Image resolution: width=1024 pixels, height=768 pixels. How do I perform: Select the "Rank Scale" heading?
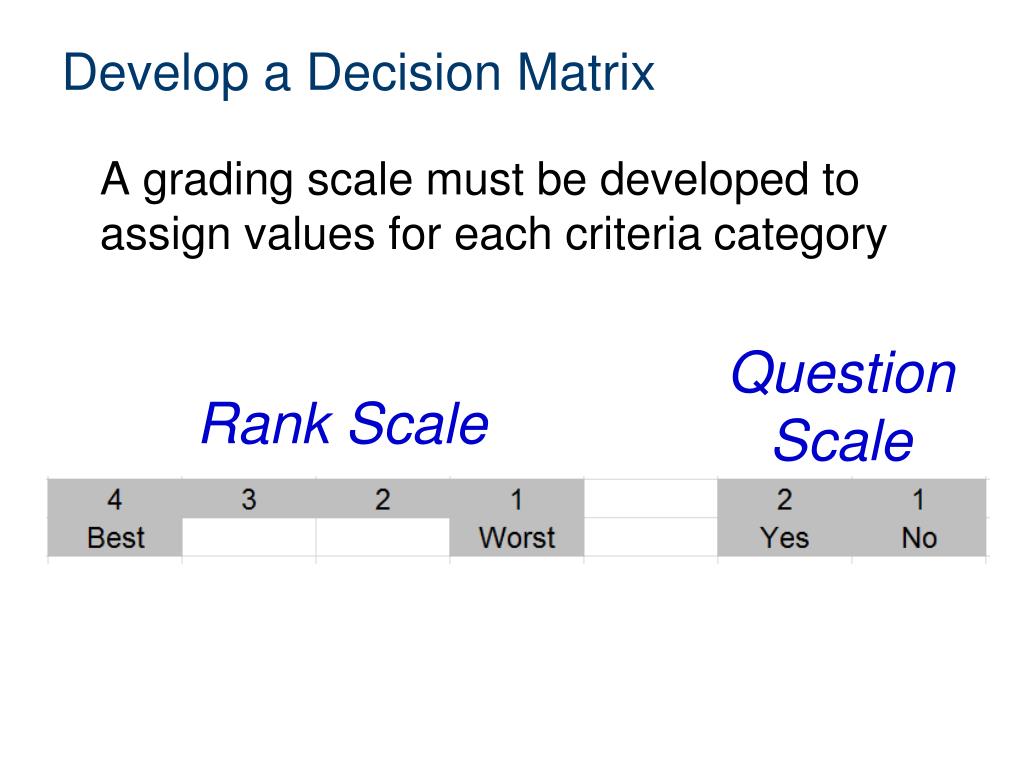(345, 423)
